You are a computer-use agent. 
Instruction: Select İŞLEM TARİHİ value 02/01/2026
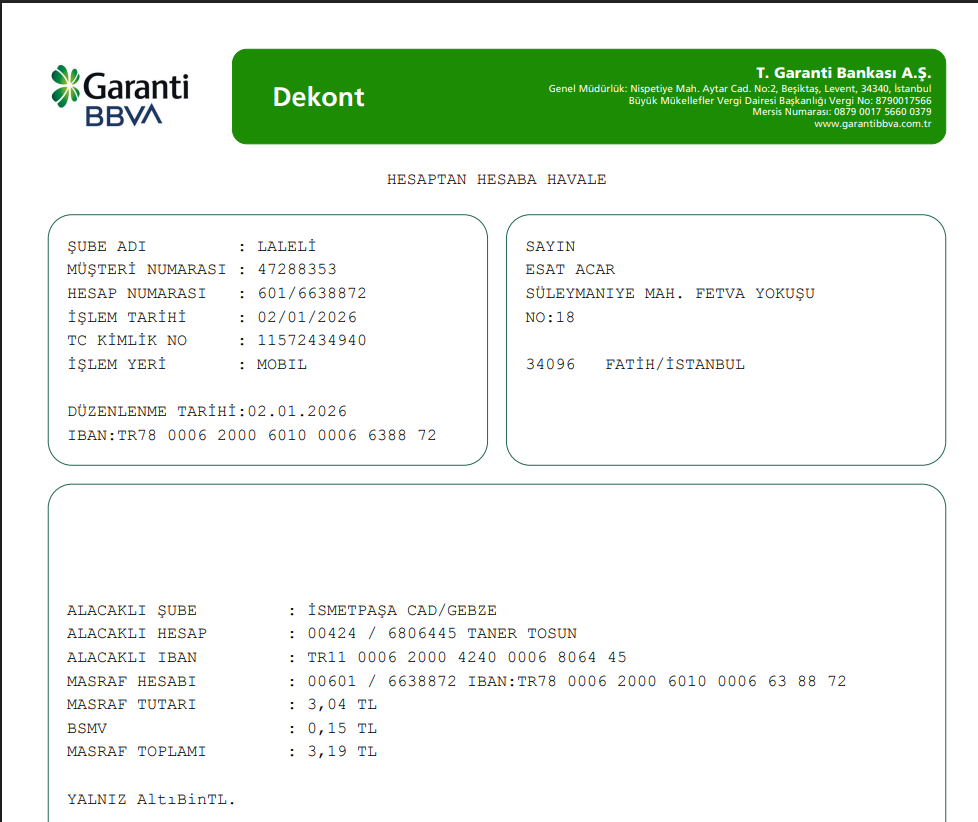tap(307, 317)
